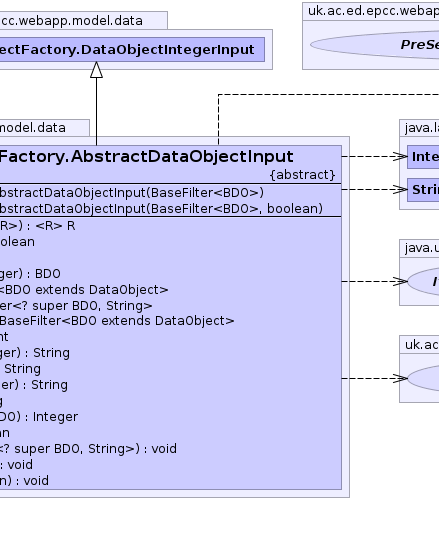The height and width of the screenshot is (534, 439).
Task: Select the Stri class box
Action: 423,190
